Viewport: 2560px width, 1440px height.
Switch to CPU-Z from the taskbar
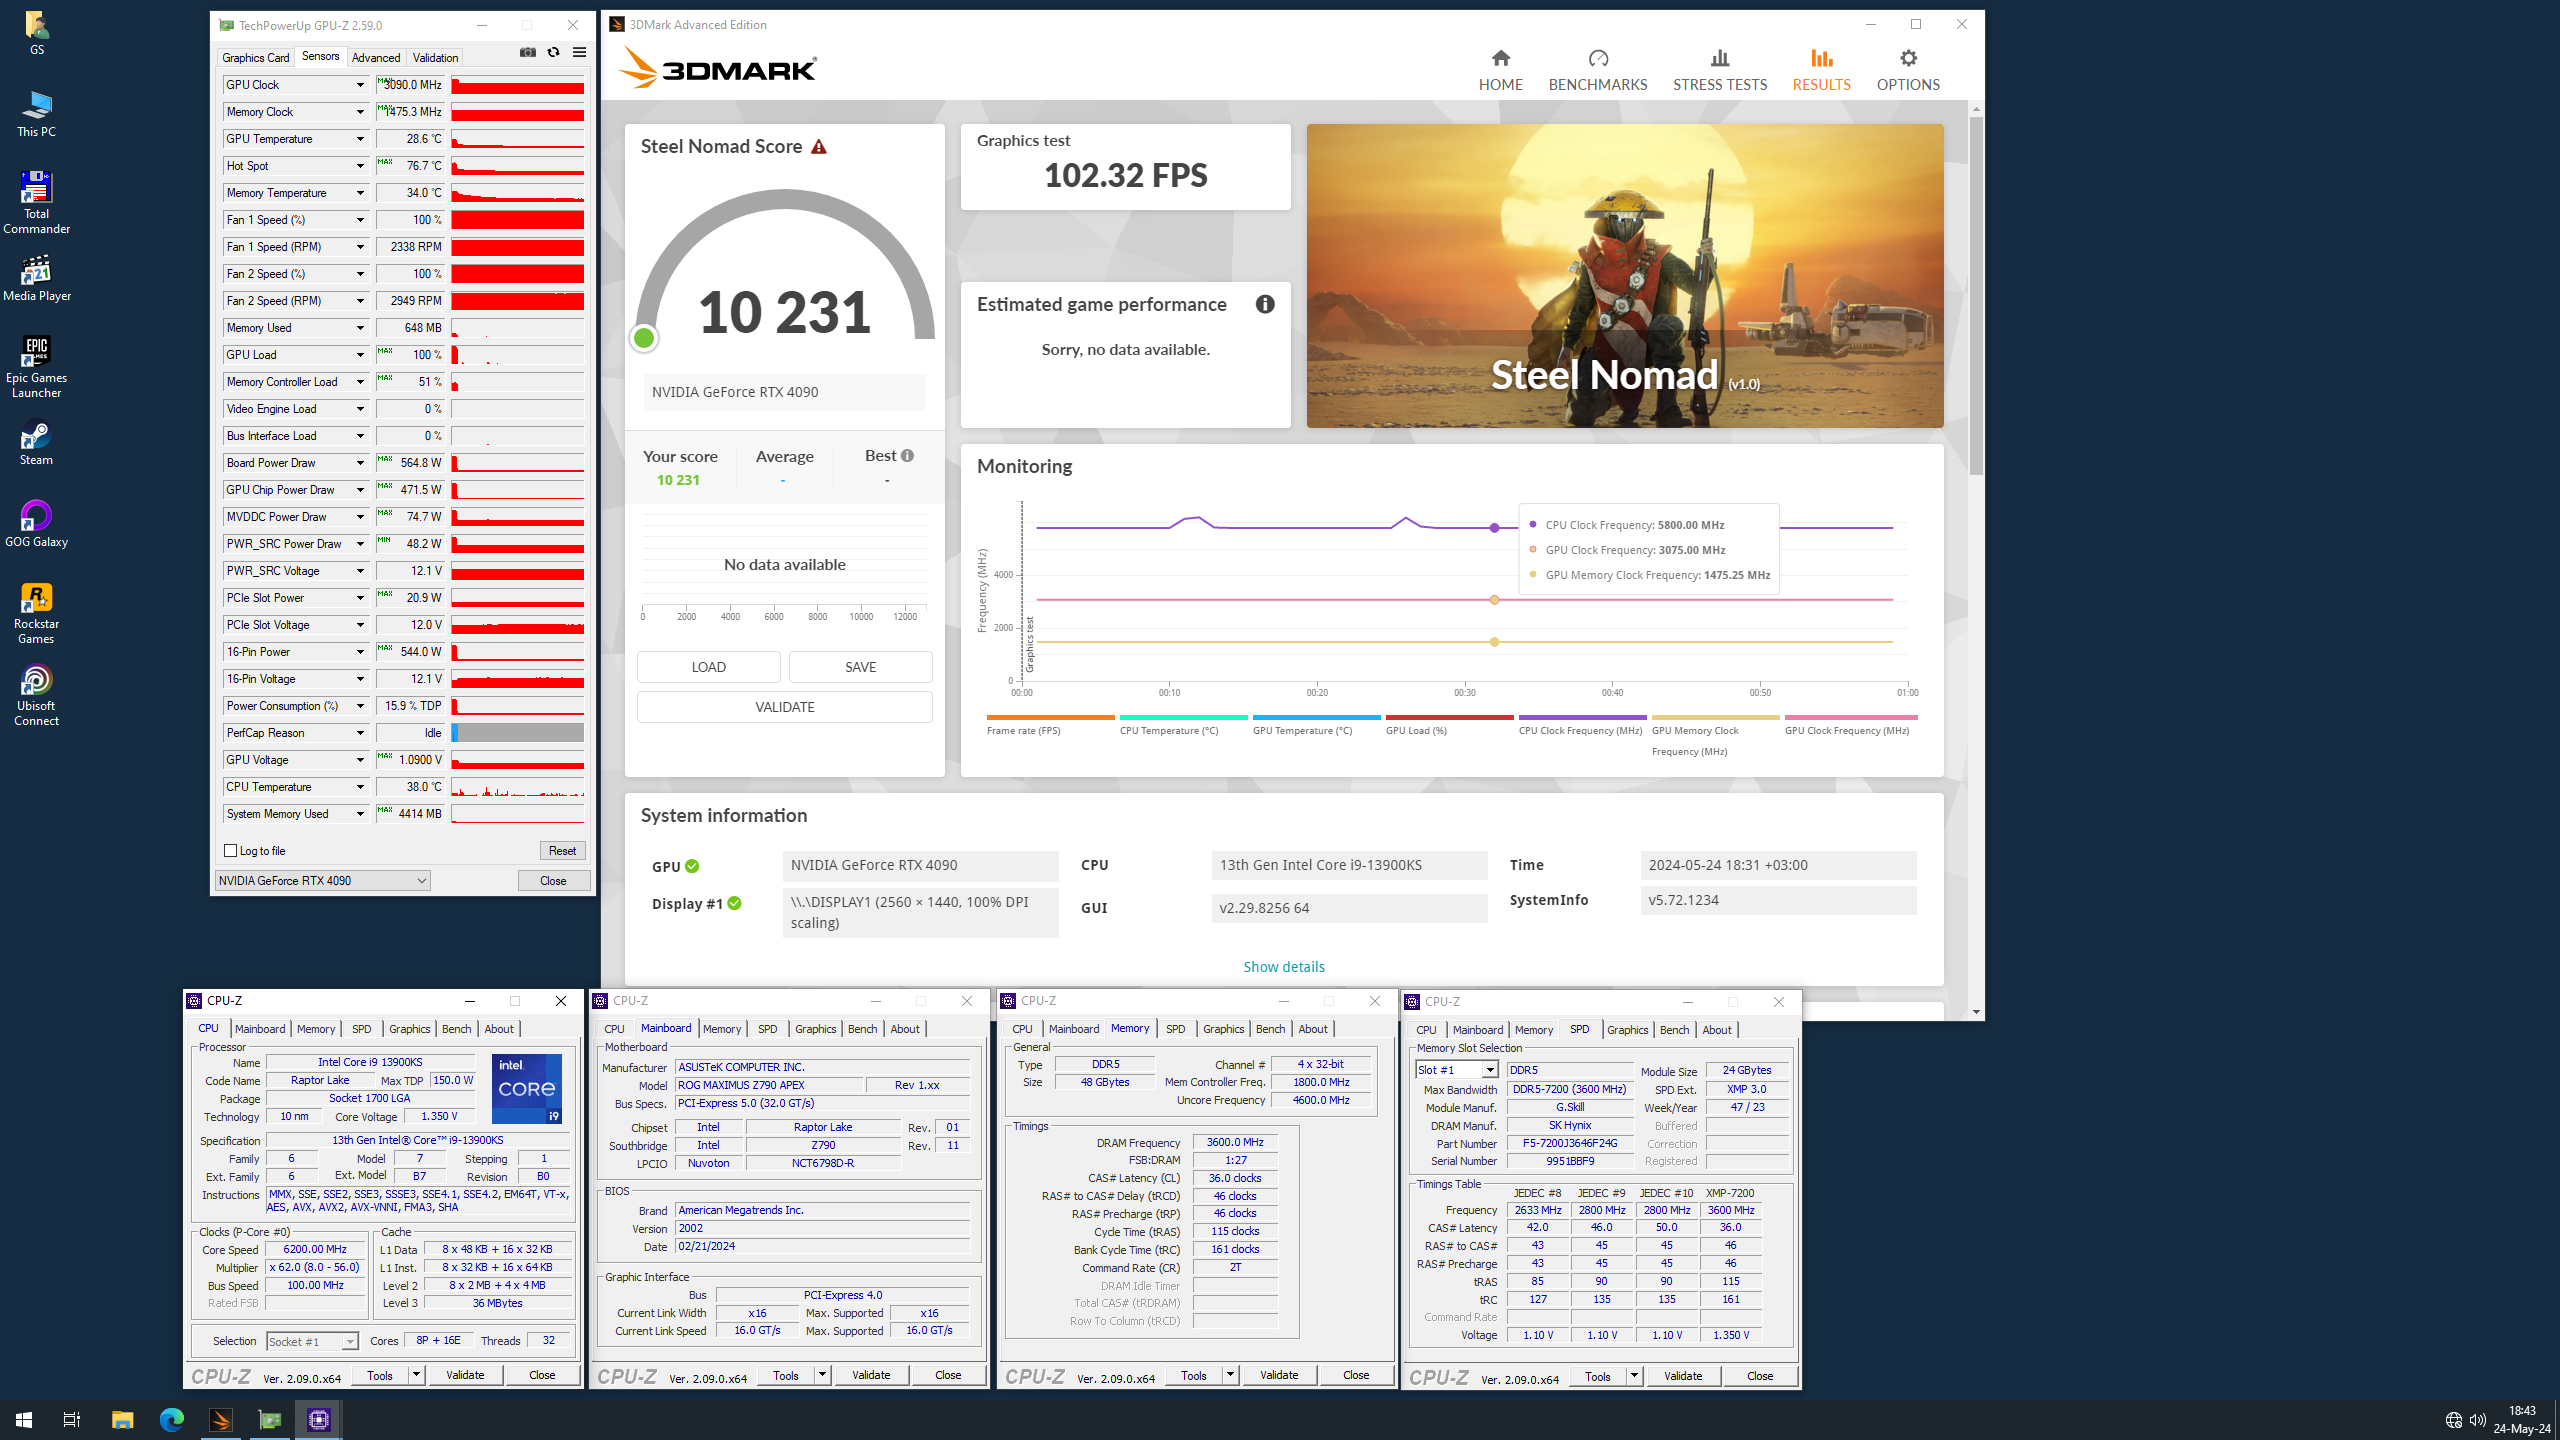tap(319, 1419)
